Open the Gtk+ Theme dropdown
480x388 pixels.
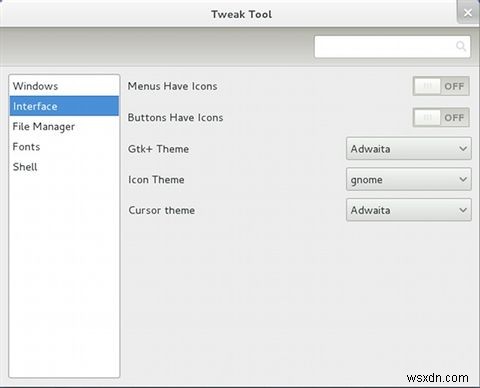coord(409,149)
